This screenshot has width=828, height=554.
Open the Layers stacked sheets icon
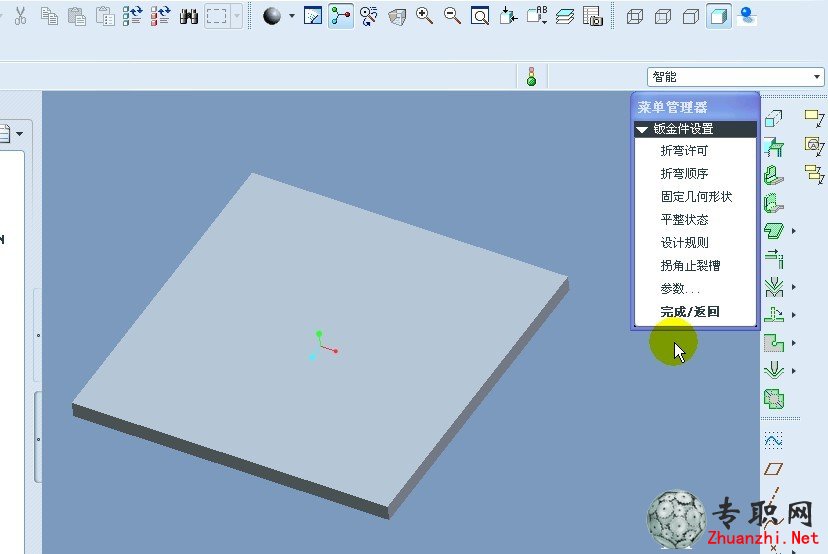pos(565,16)
